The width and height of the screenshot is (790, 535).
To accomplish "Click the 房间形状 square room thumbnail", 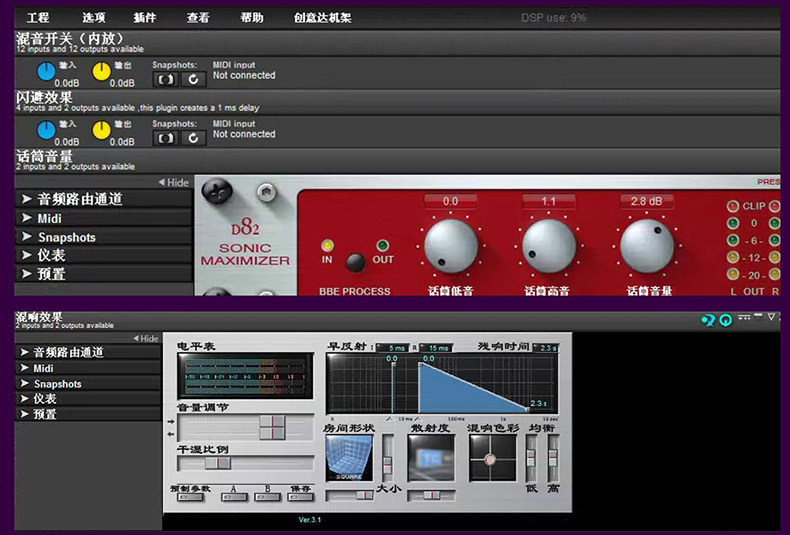I will coord(349,458).
